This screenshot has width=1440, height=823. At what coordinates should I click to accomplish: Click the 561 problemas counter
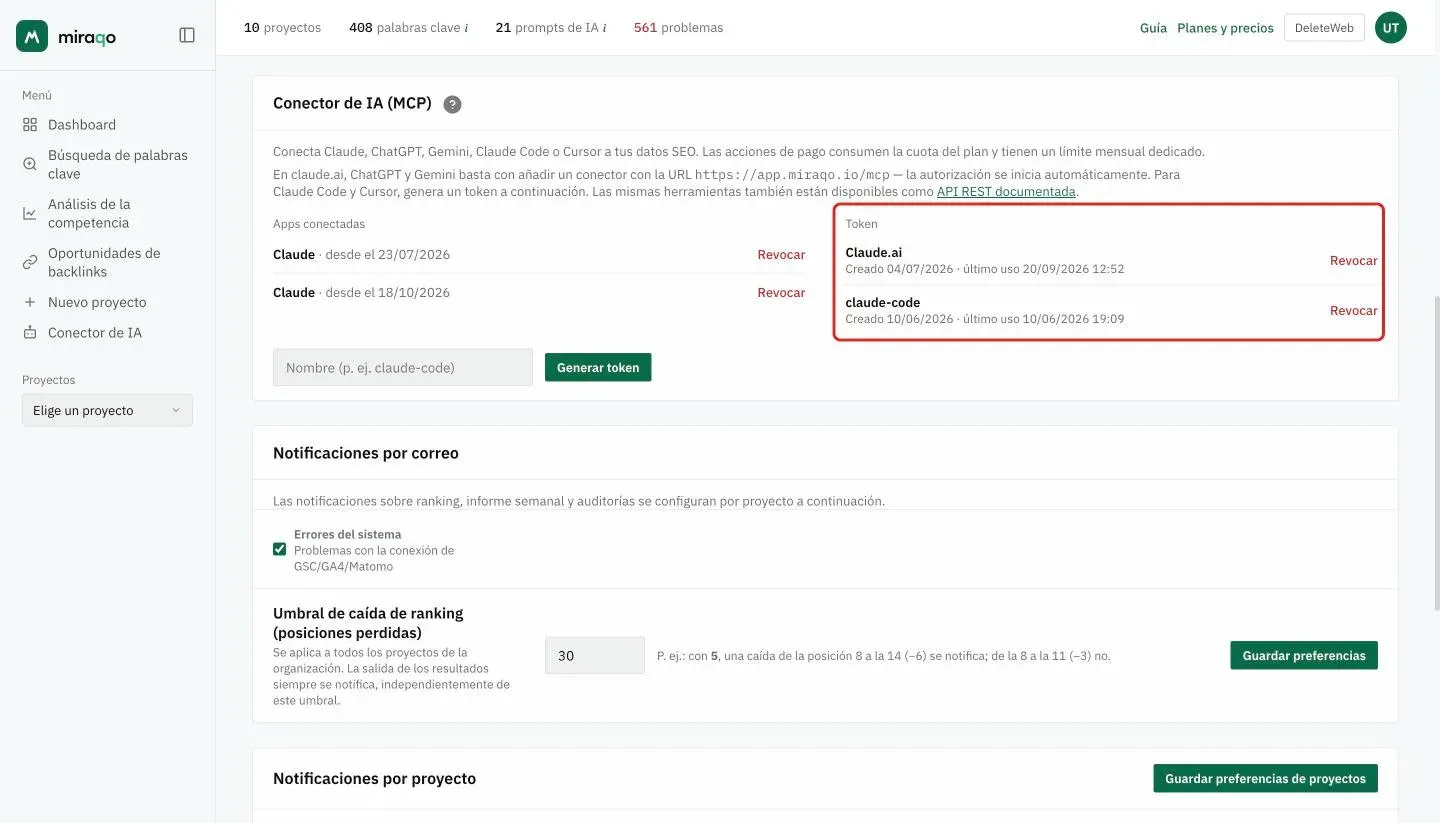[678, 28]
